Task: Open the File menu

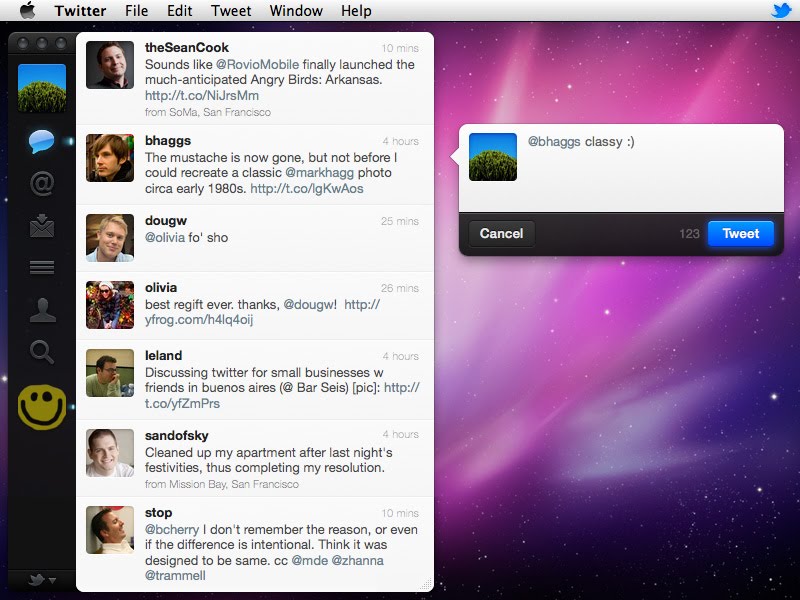Action: [136, 11]
